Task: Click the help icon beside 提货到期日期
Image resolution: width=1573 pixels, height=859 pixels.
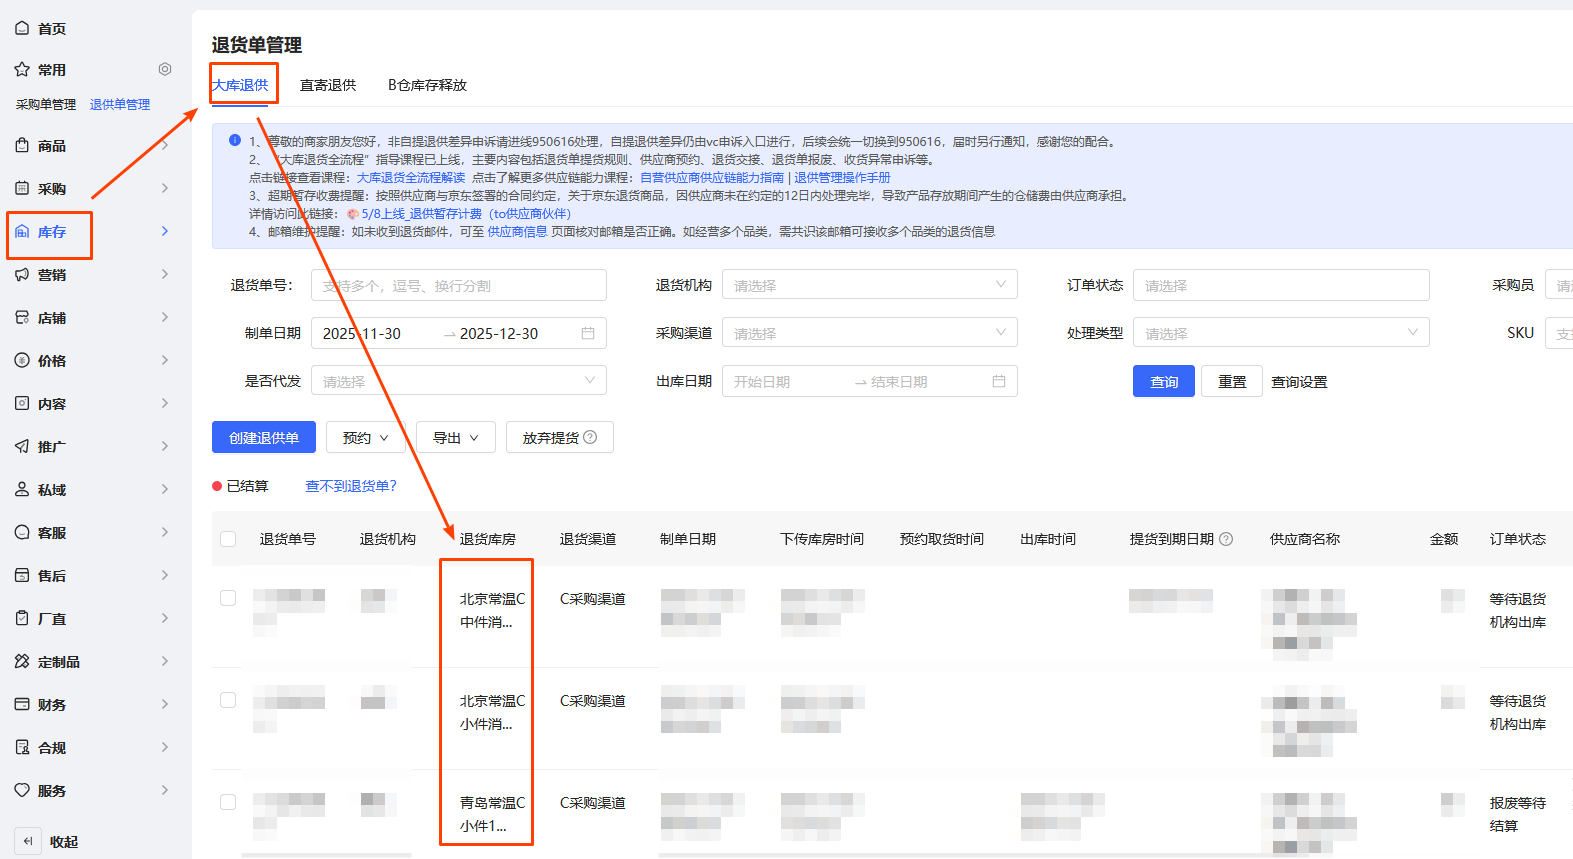Action: tap(1226, 539)
